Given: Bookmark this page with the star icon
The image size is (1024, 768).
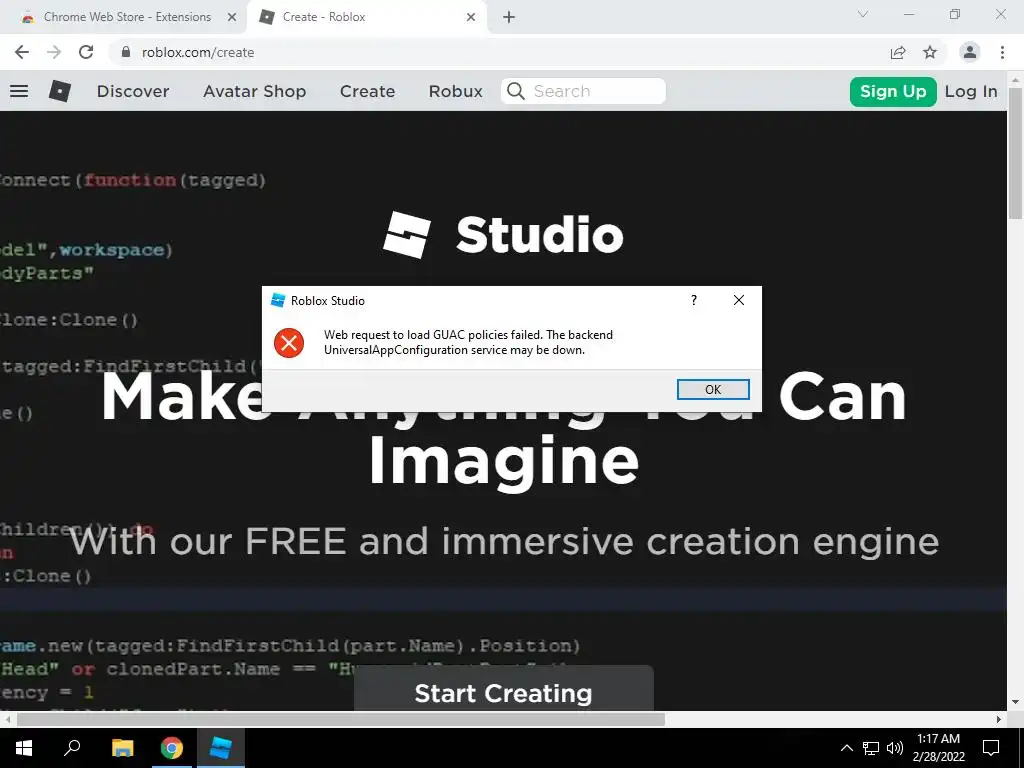Looking at the screenshot, I should [930, 52].
